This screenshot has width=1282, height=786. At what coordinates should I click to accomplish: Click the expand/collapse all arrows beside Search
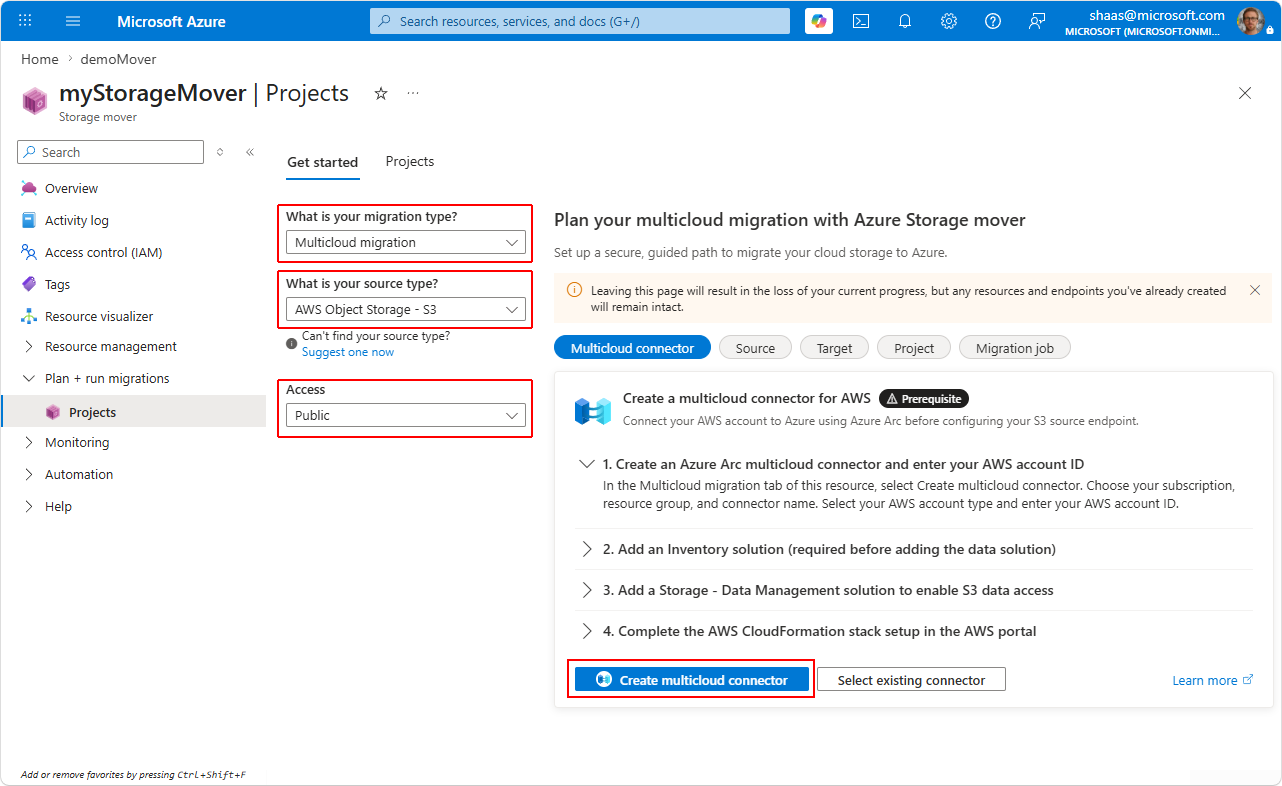tap(220, 152)
